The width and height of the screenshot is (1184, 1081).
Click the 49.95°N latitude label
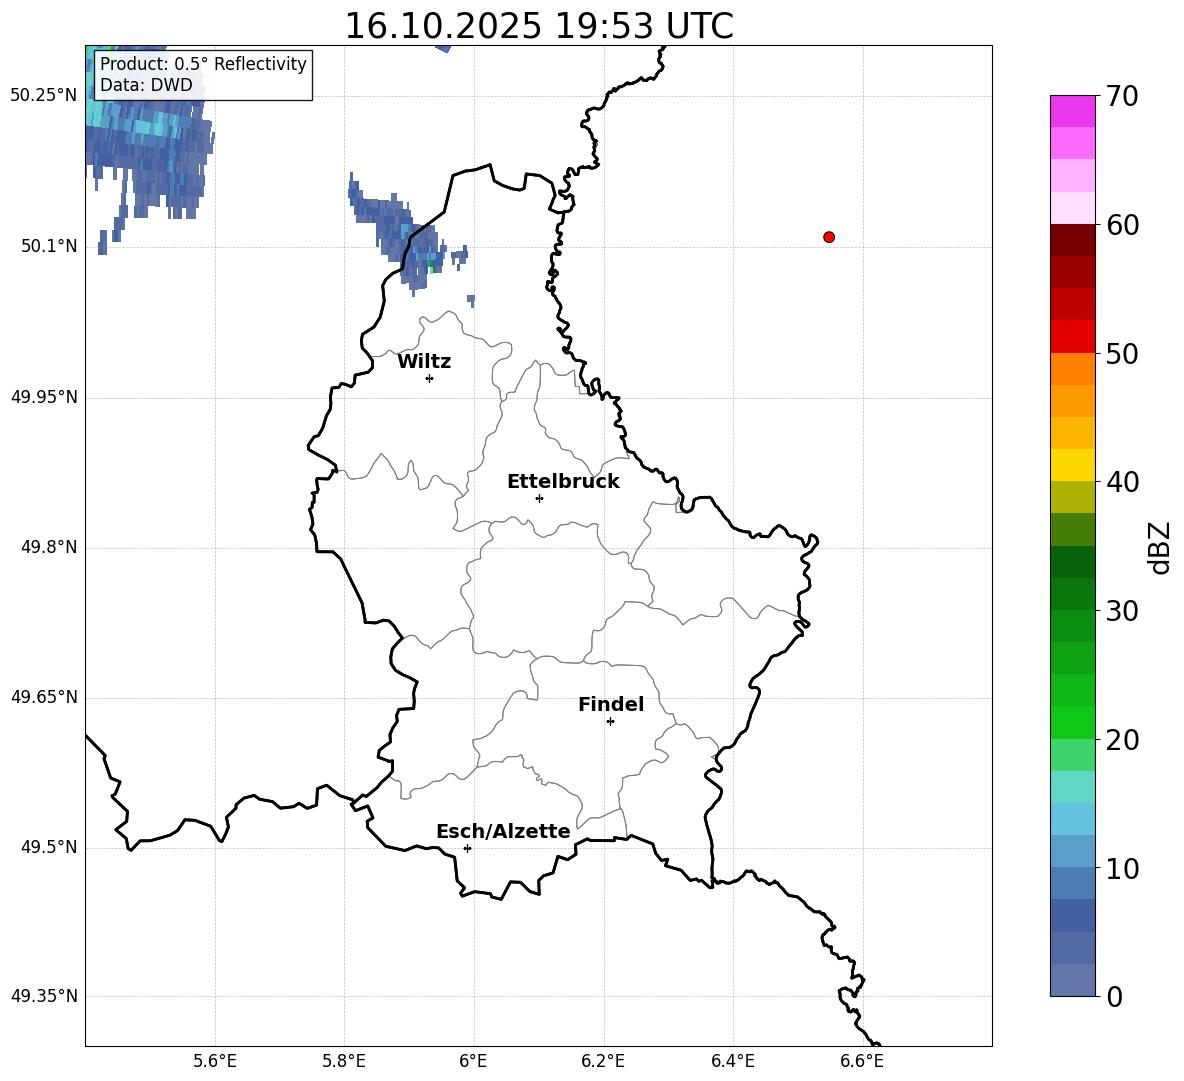[x=44, y=397]
